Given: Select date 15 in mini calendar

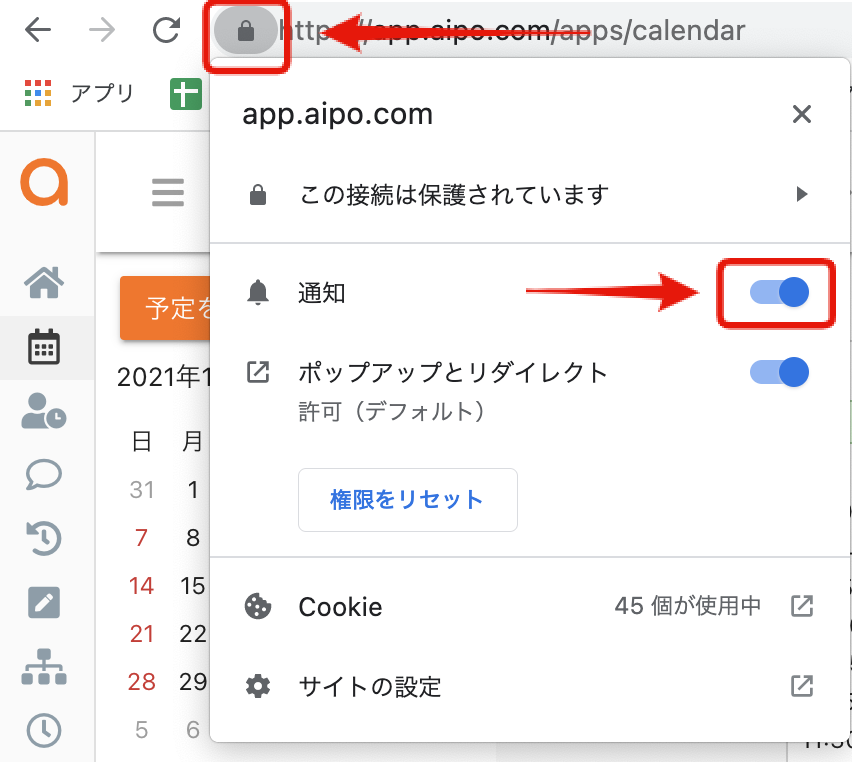Looking at the screenshot, I should coord(192,586).
